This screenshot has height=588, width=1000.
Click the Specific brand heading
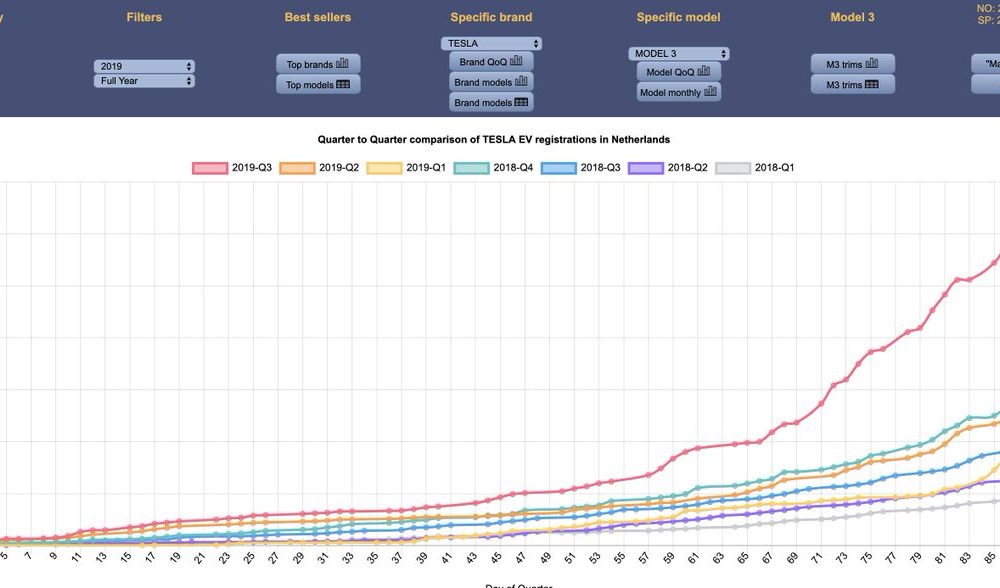coord(491,17)
